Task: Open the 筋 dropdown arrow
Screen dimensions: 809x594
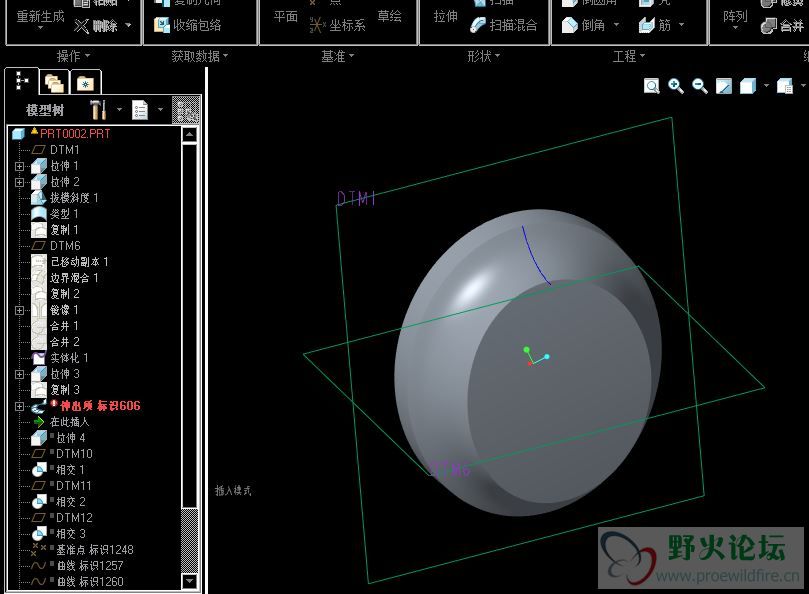Action: [x=681, y=25]
